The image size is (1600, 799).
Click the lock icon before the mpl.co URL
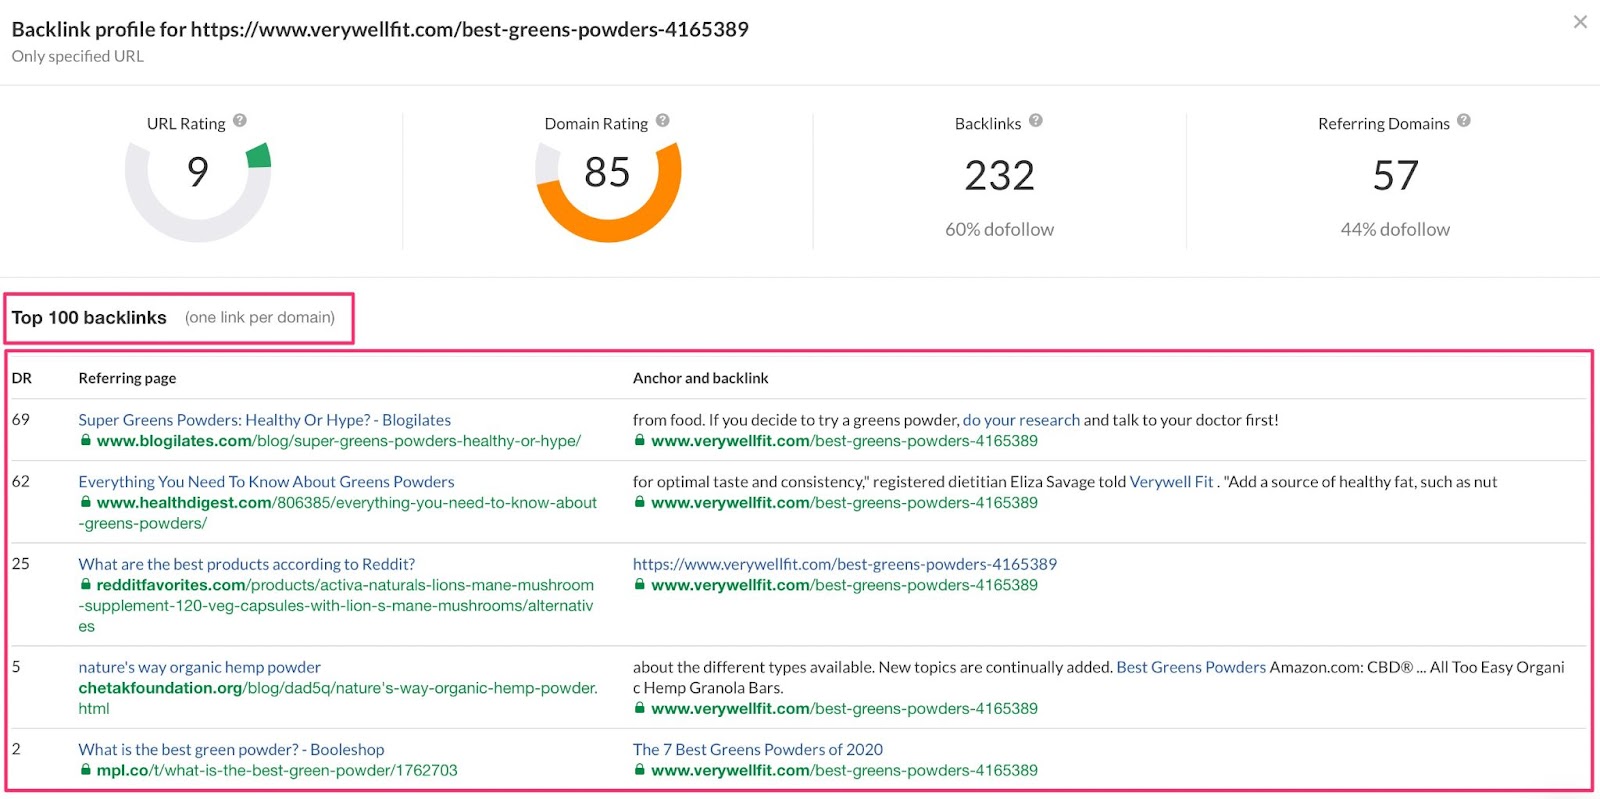coord(86,770)
